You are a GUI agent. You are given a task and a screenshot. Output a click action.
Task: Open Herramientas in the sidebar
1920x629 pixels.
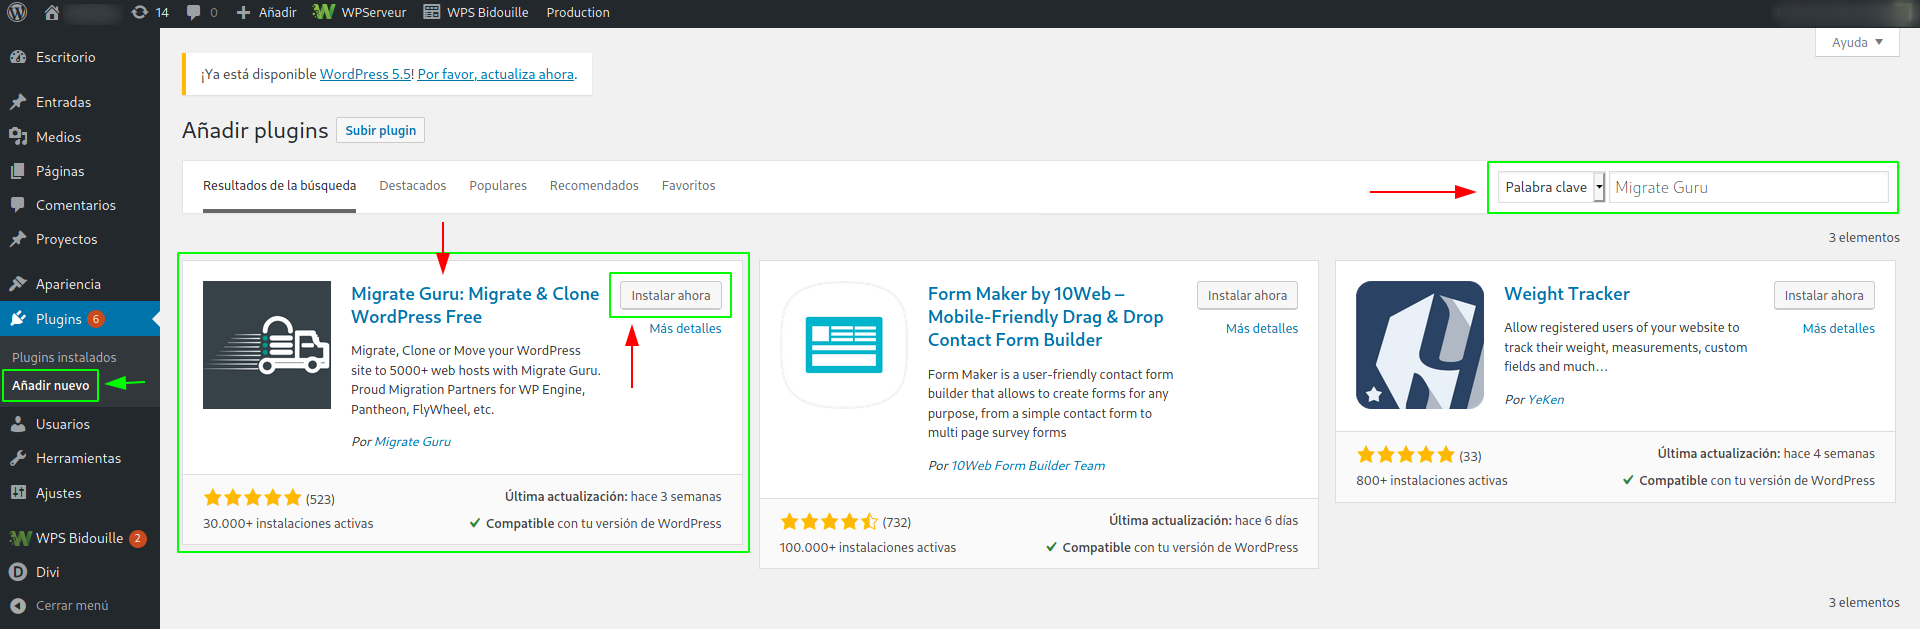click(x=80, y=458)
